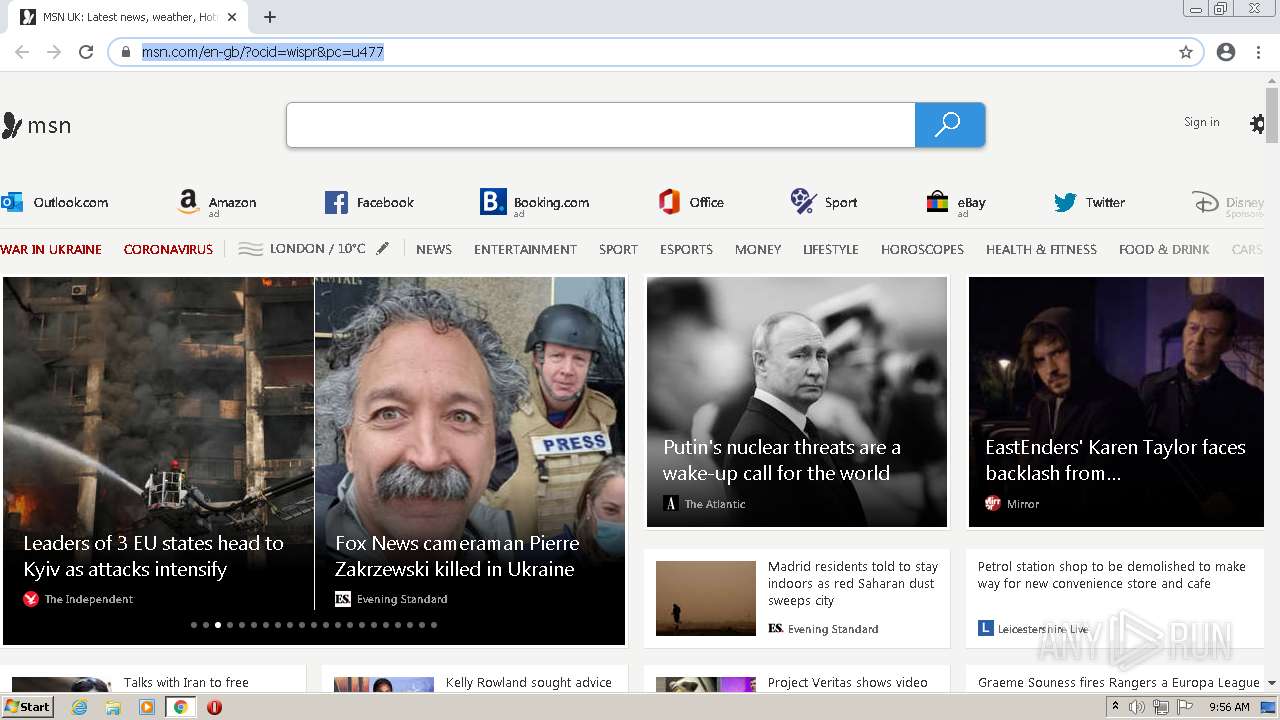1280x720 pixels.
Task: Click the London weather wind icon
Action: (251, 249)
